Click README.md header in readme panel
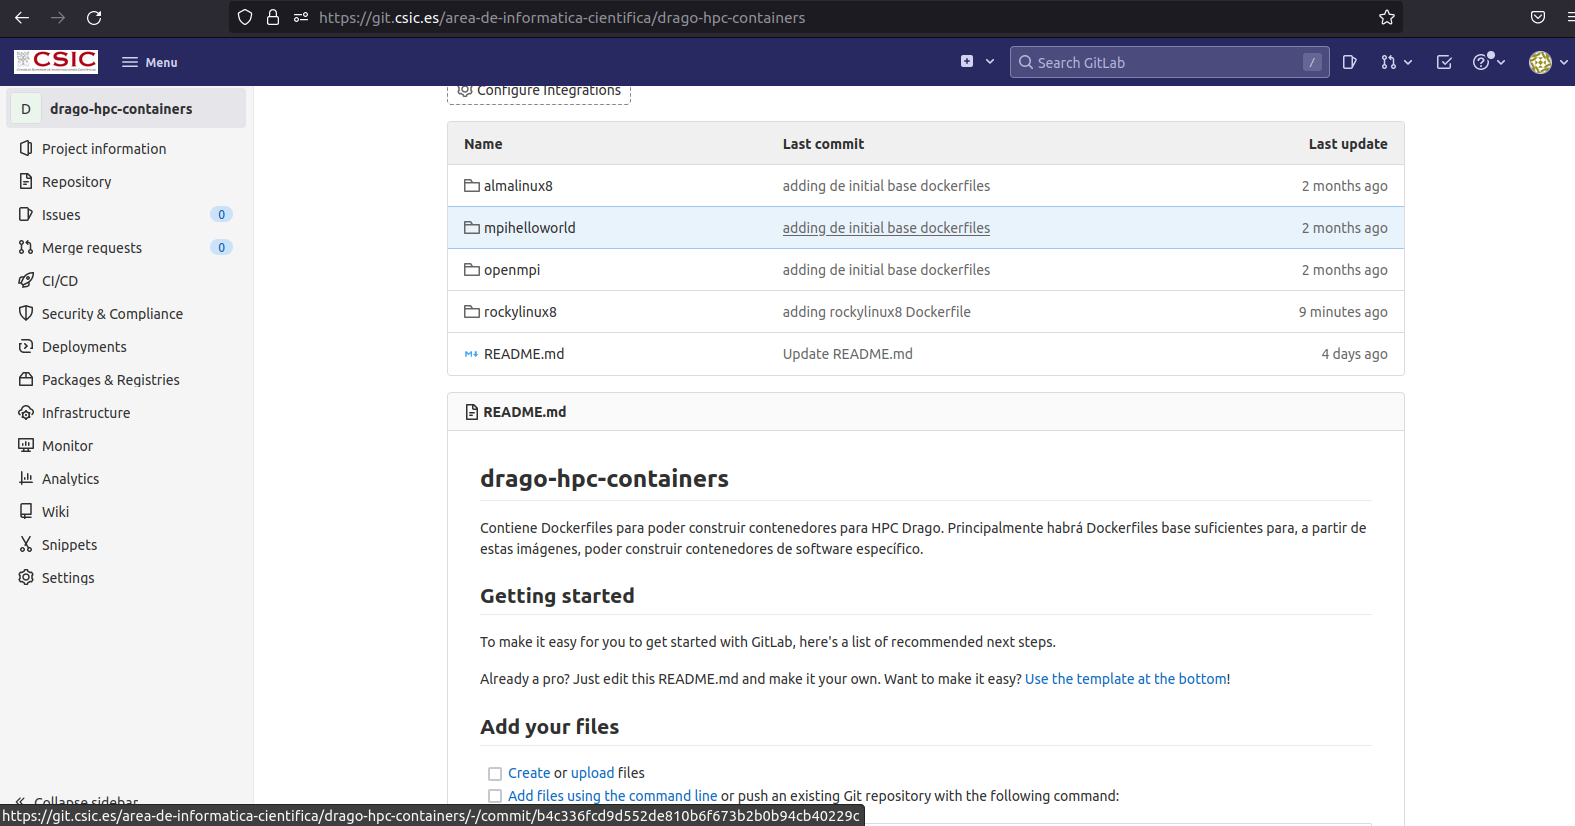The height and width of the screenshot is (826, 1575). pos(524,411)
